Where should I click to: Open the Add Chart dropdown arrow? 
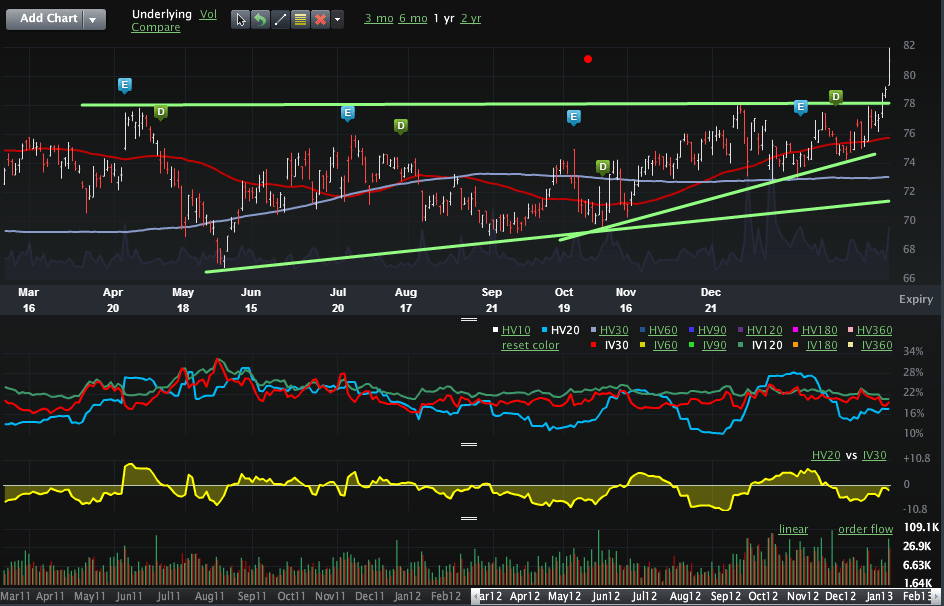point(93,20)
